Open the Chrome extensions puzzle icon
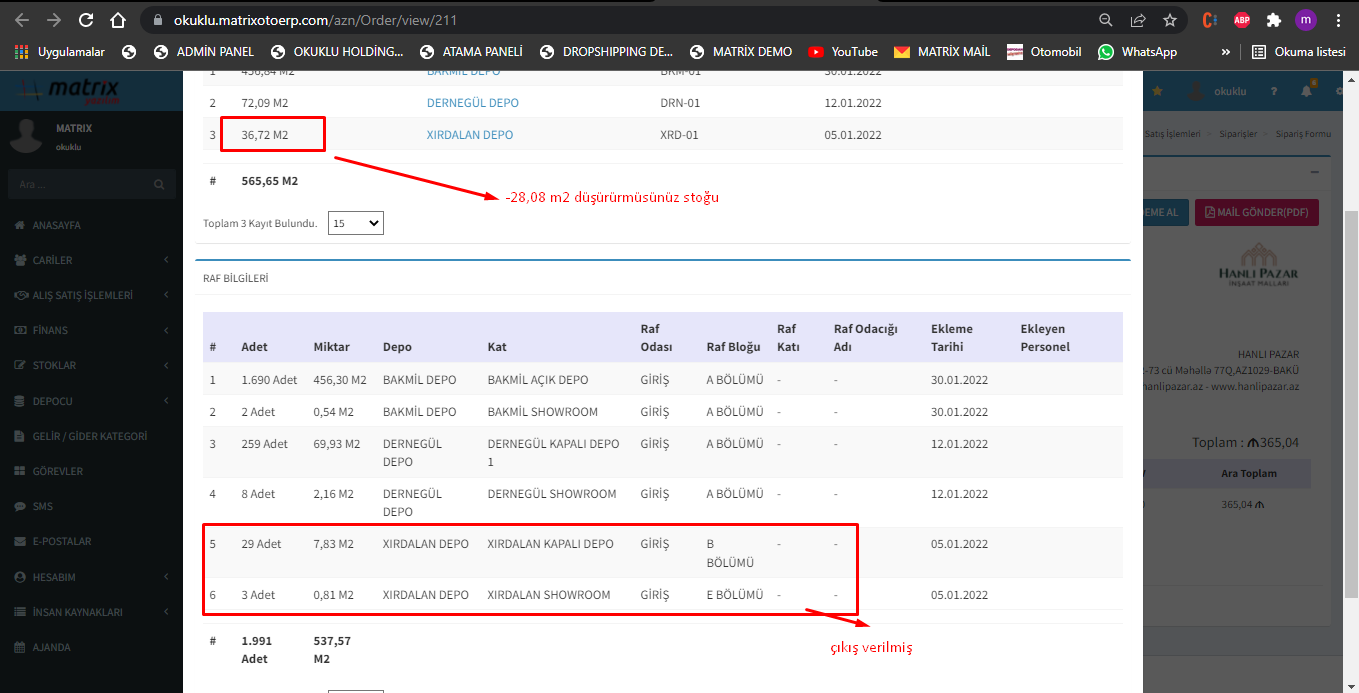 [1273, 20]
